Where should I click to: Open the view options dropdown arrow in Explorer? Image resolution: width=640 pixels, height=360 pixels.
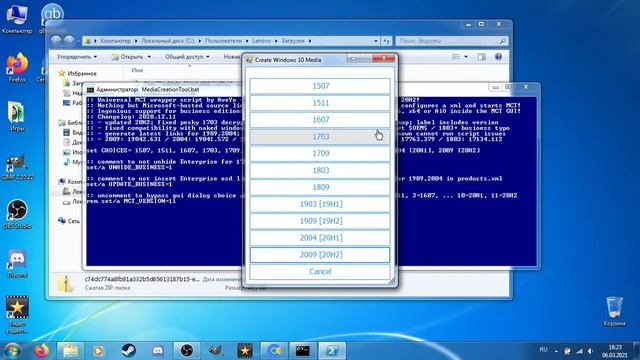(466, 57)
